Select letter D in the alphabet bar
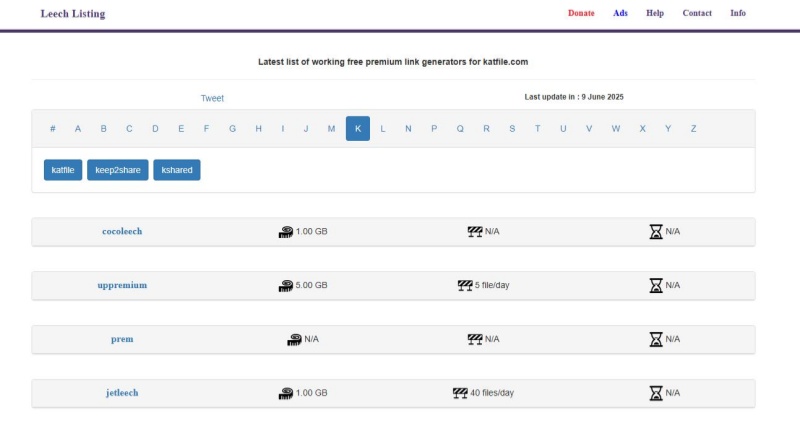This screenshot has width=800, height=429. coord(155,129)
